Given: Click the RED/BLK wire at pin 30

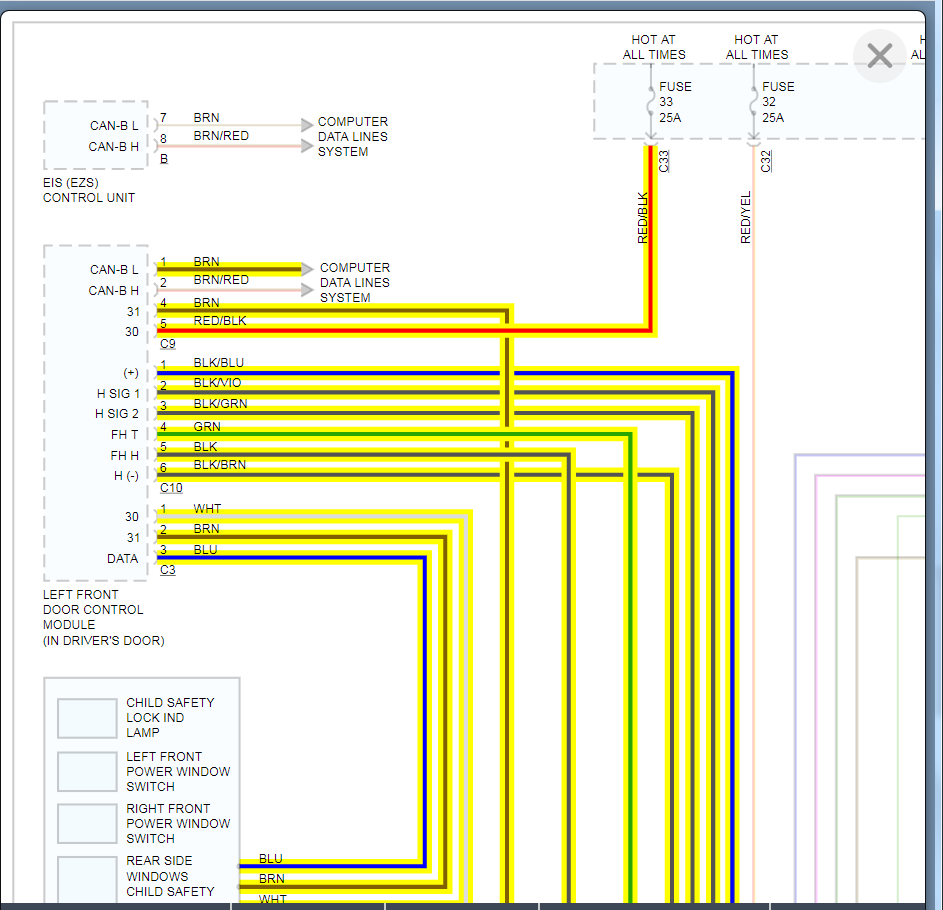Looking at the screenshot, I should [400, 329].
